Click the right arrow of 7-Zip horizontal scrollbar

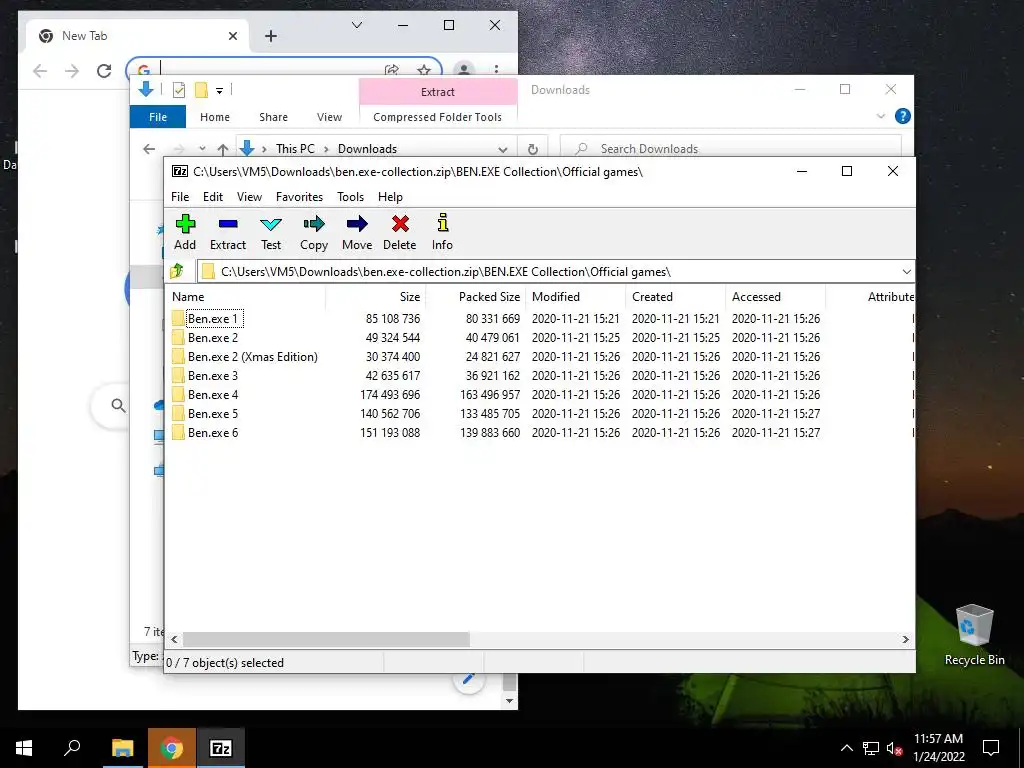pyautogui.click(x=906, y=639)
